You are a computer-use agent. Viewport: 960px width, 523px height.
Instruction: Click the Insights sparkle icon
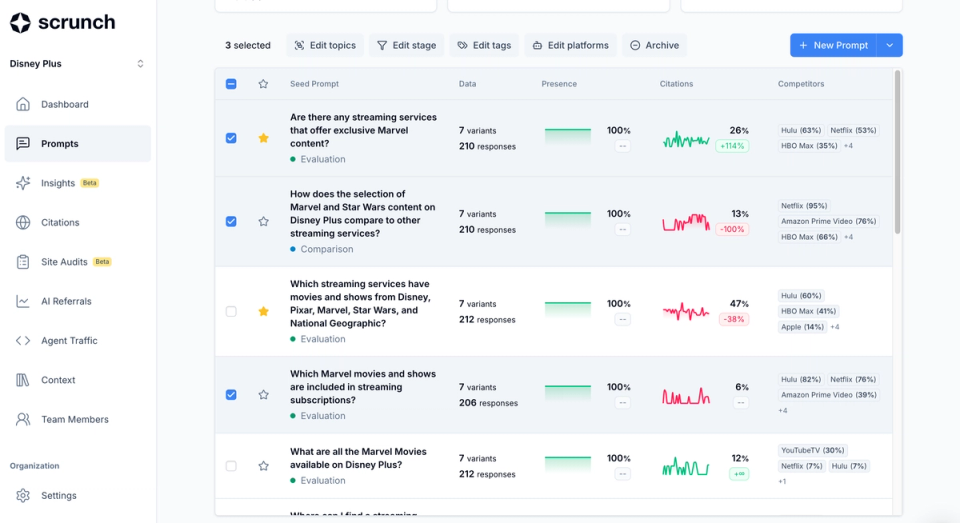23,183
